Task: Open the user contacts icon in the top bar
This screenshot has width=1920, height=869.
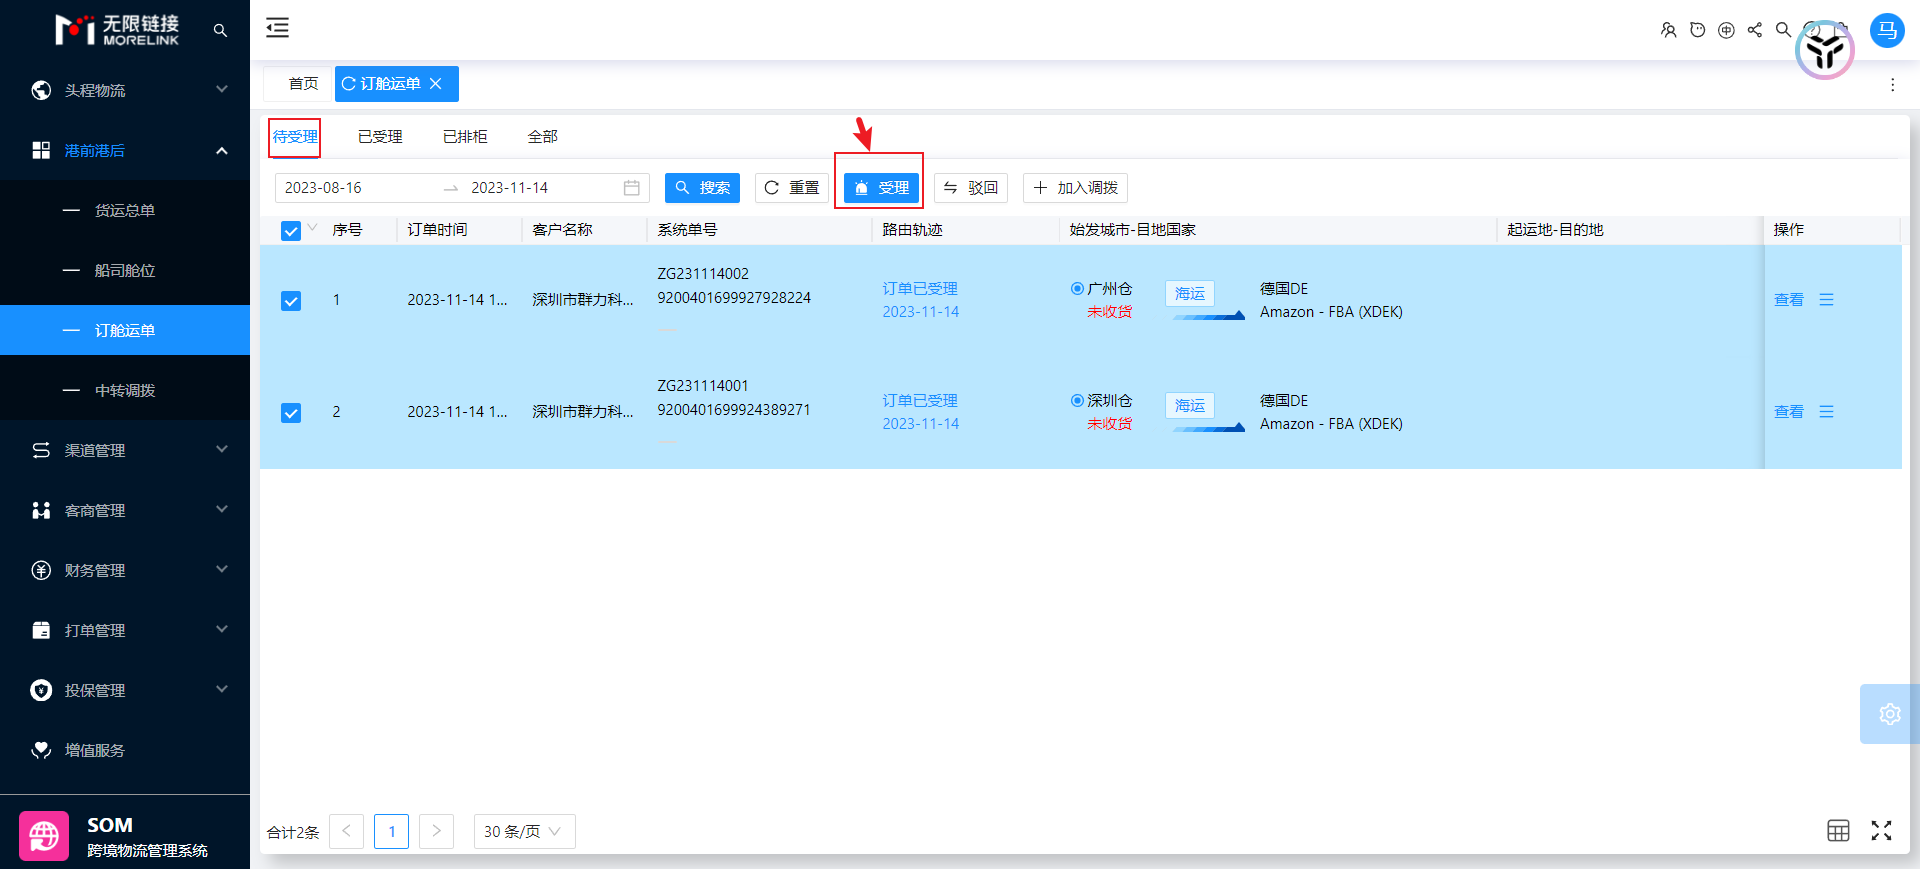Action: click(1668, 30)
